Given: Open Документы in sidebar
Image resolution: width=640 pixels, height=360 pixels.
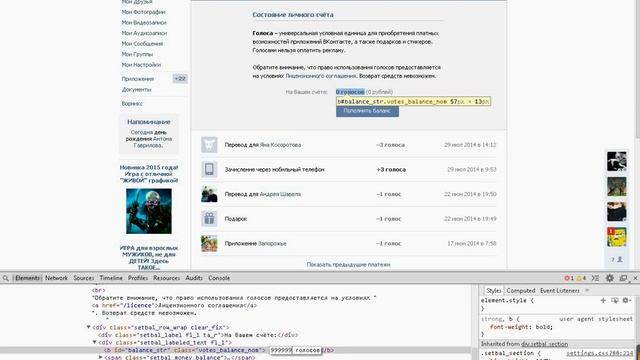Looking at the screenshot, I should [136, 89].
